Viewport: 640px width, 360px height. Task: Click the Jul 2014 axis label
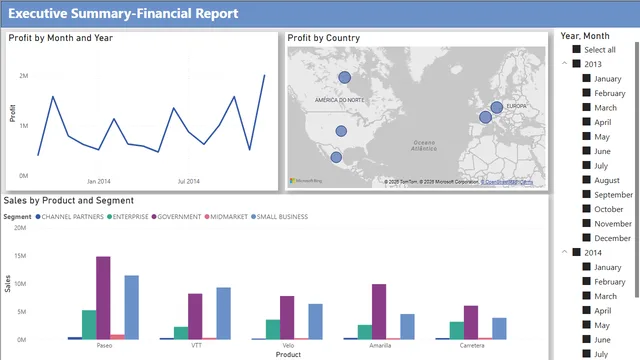click(x=189, y=181)
